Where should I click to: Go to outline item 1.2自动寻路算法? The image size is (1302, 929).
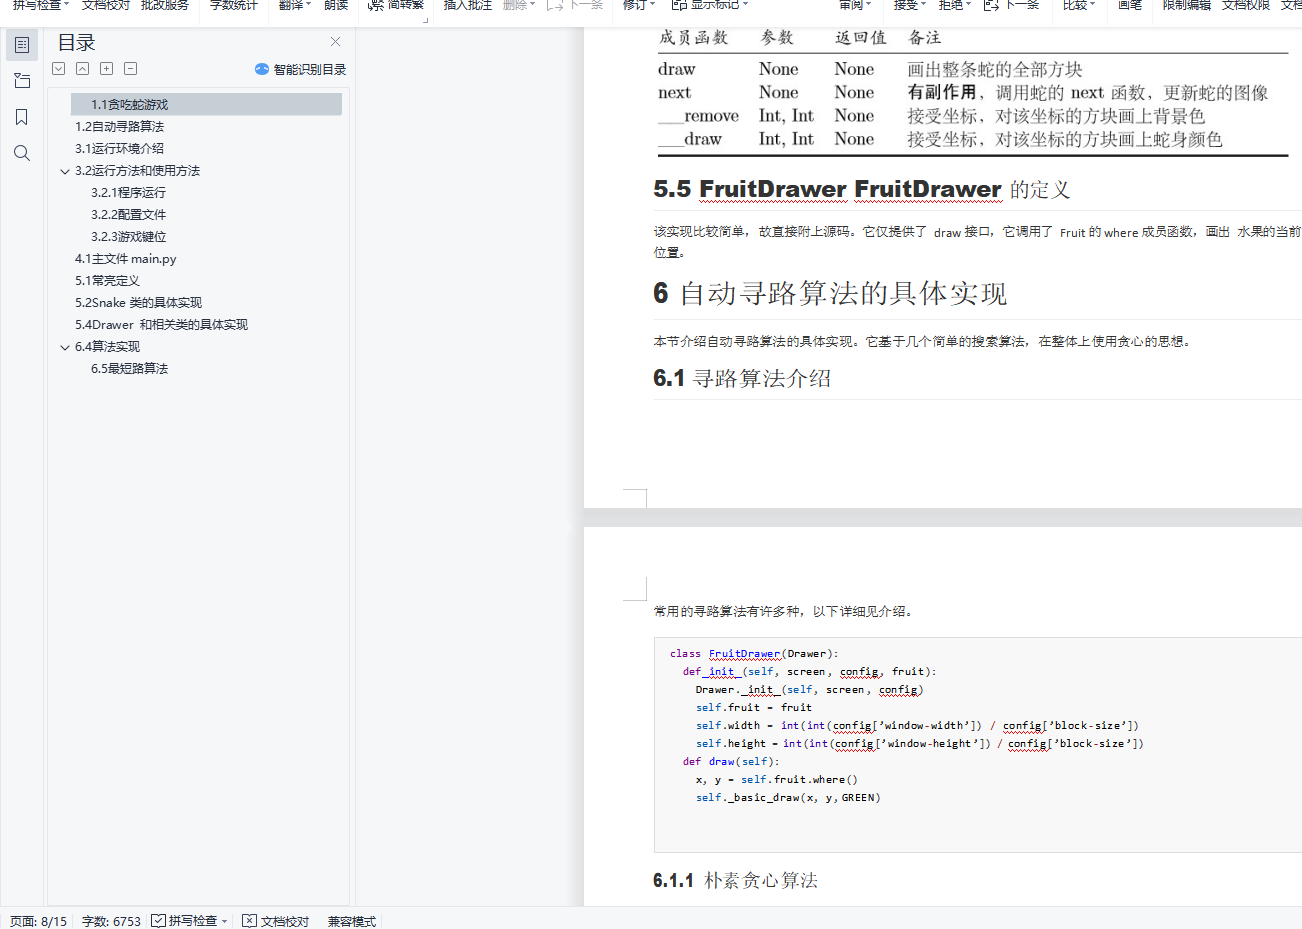pyautogui.click(x=119, y=126)
